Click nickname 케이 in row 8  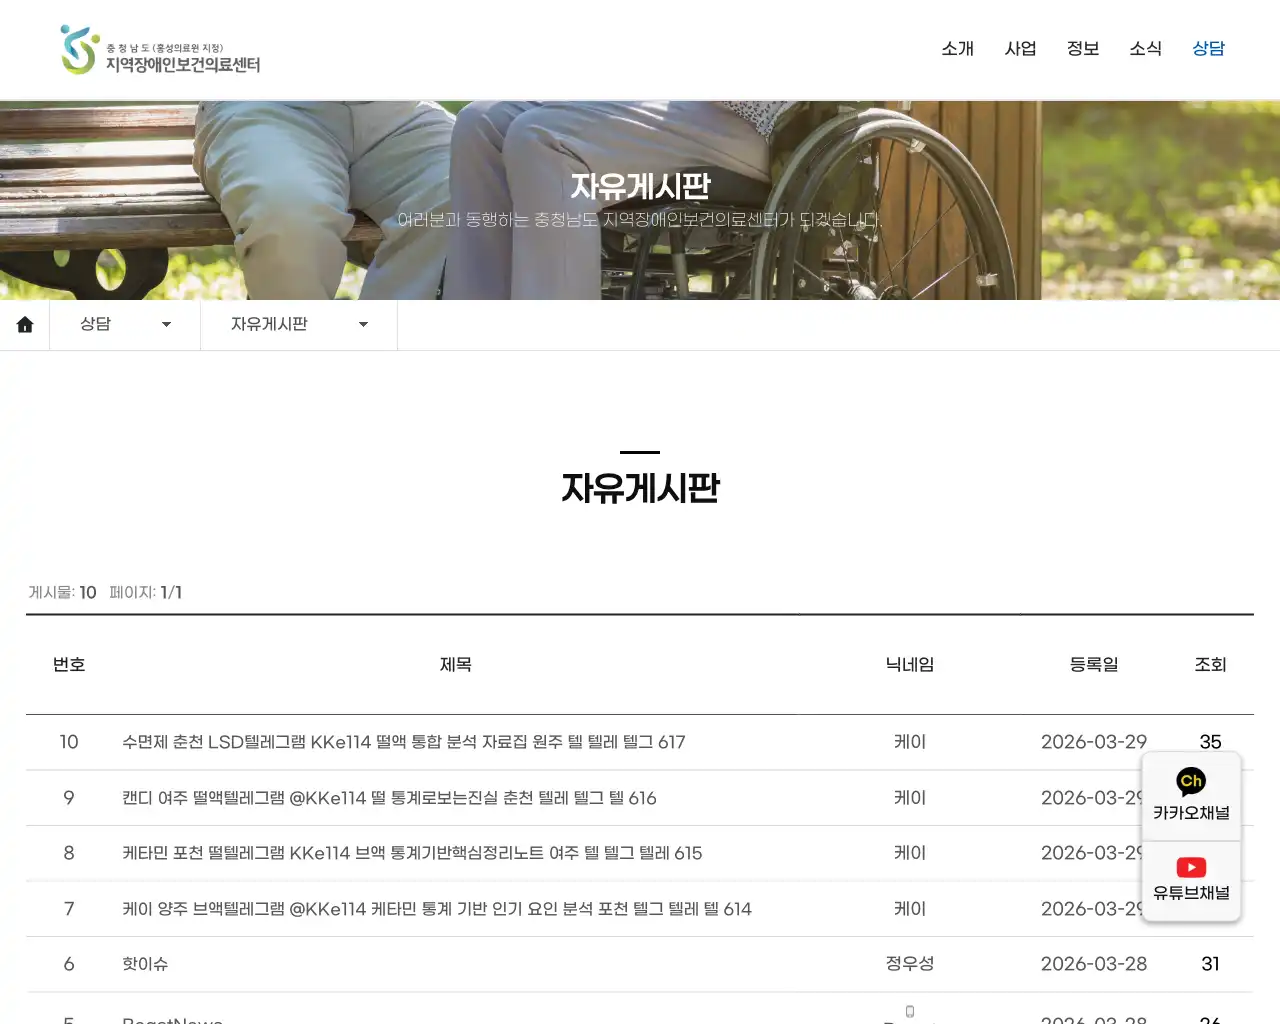[910, 853]
